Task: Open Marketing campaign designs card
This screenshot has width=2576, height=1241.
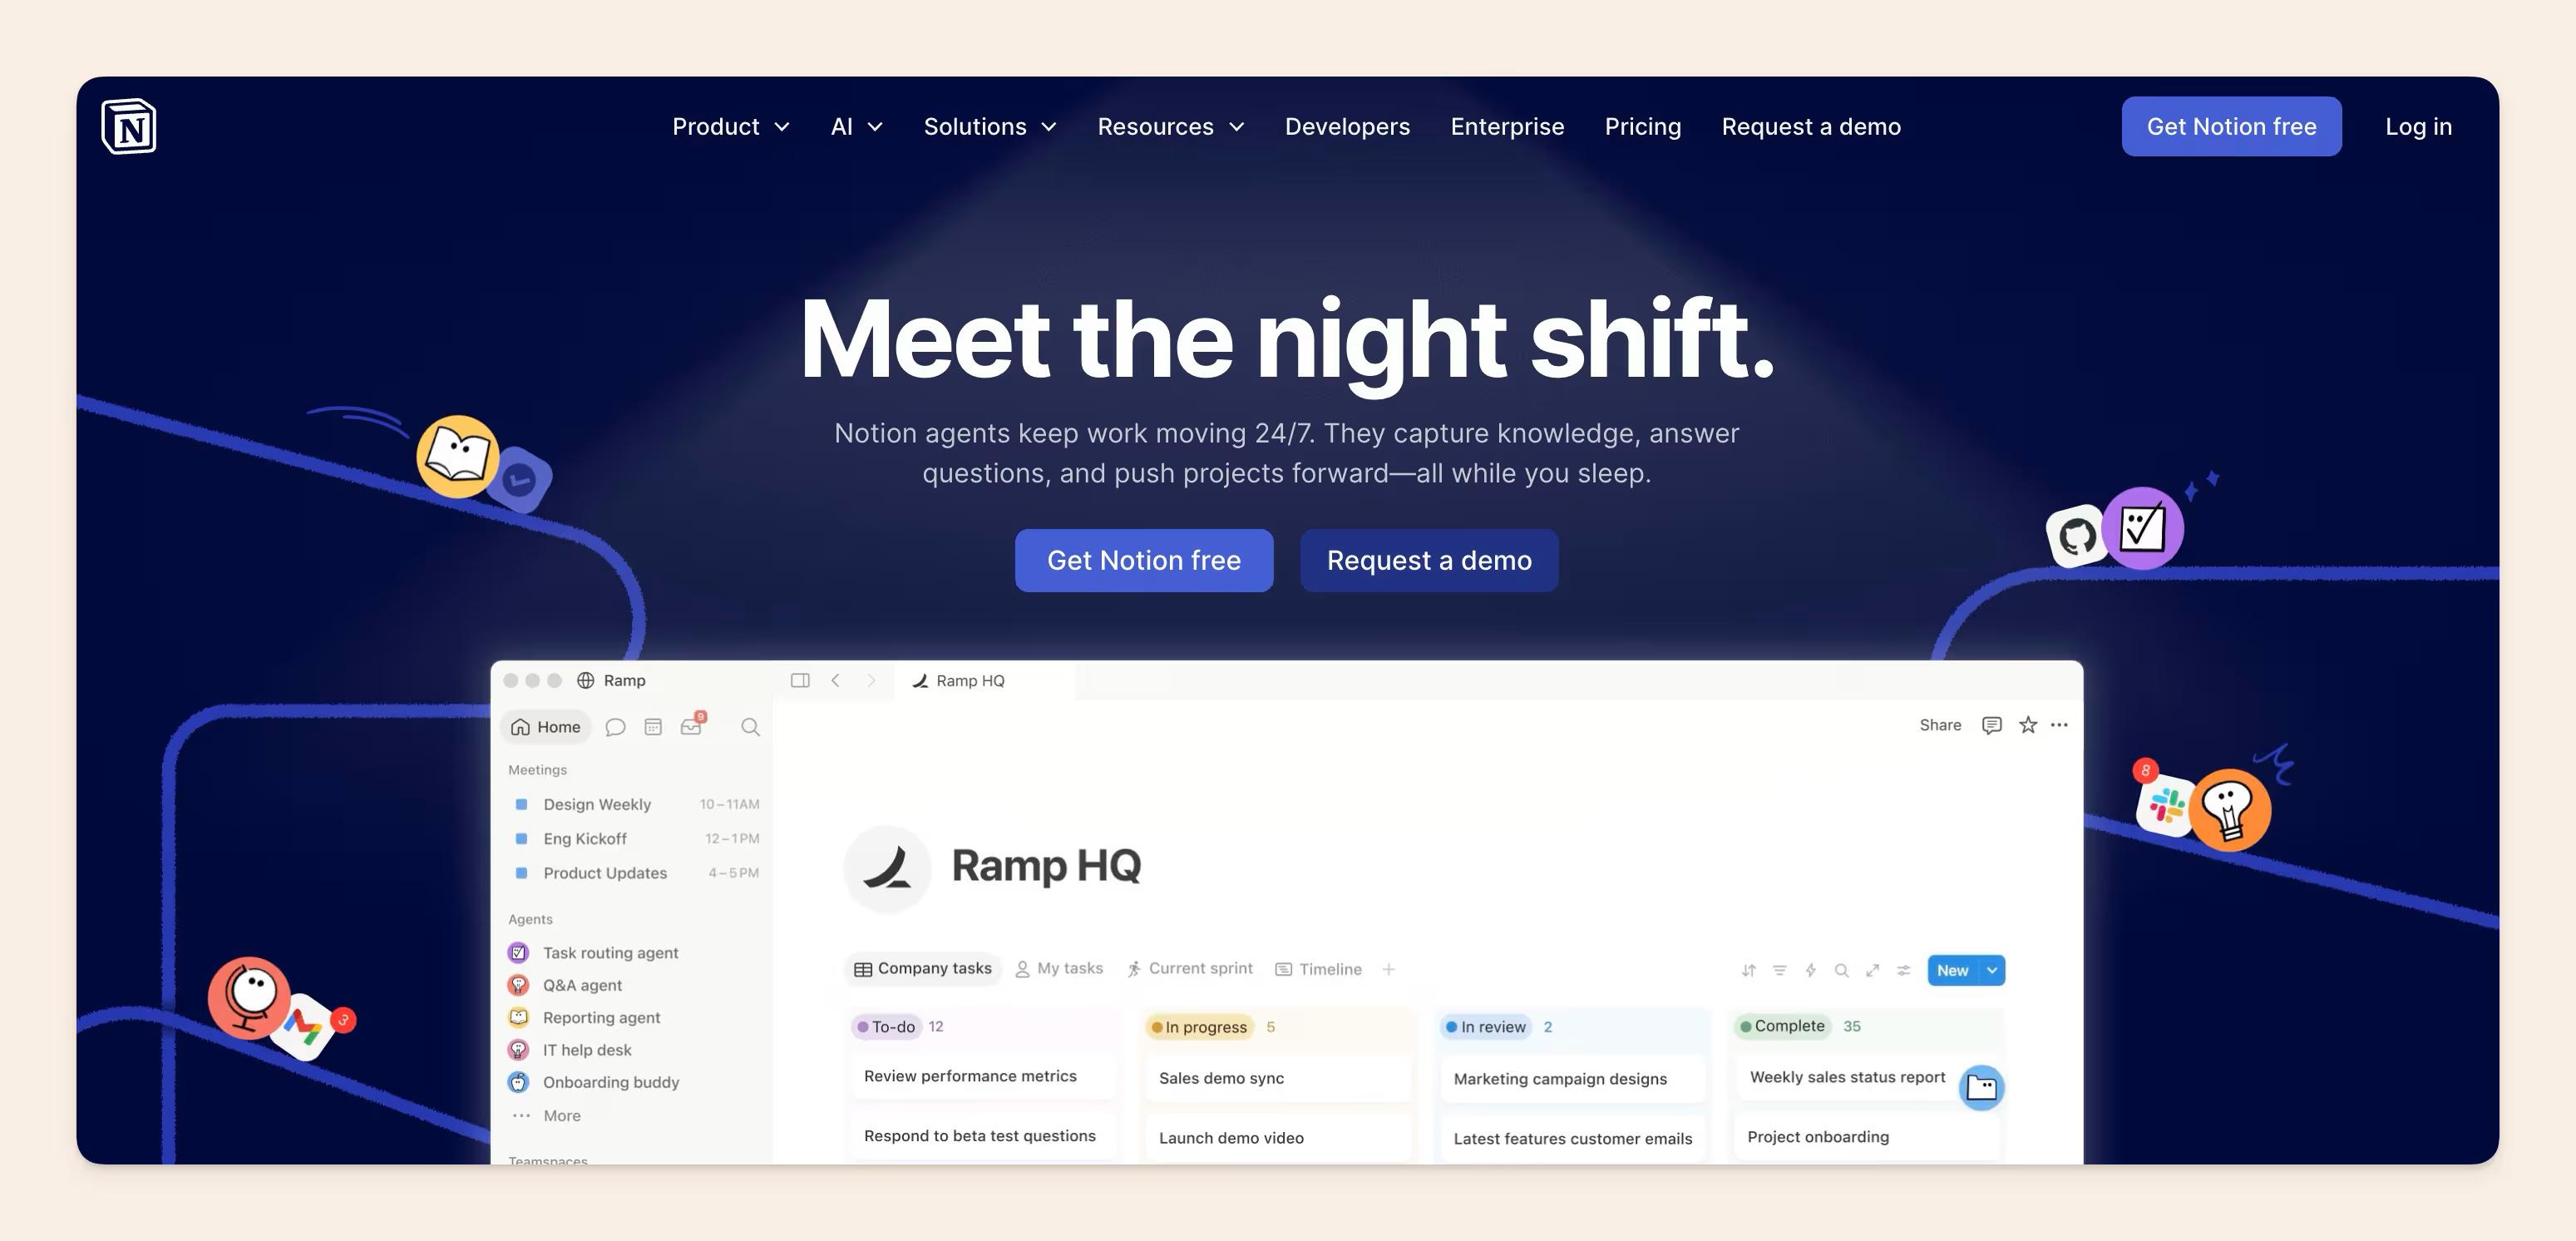Action: pyautogui.click(x=1572, y=1079)
